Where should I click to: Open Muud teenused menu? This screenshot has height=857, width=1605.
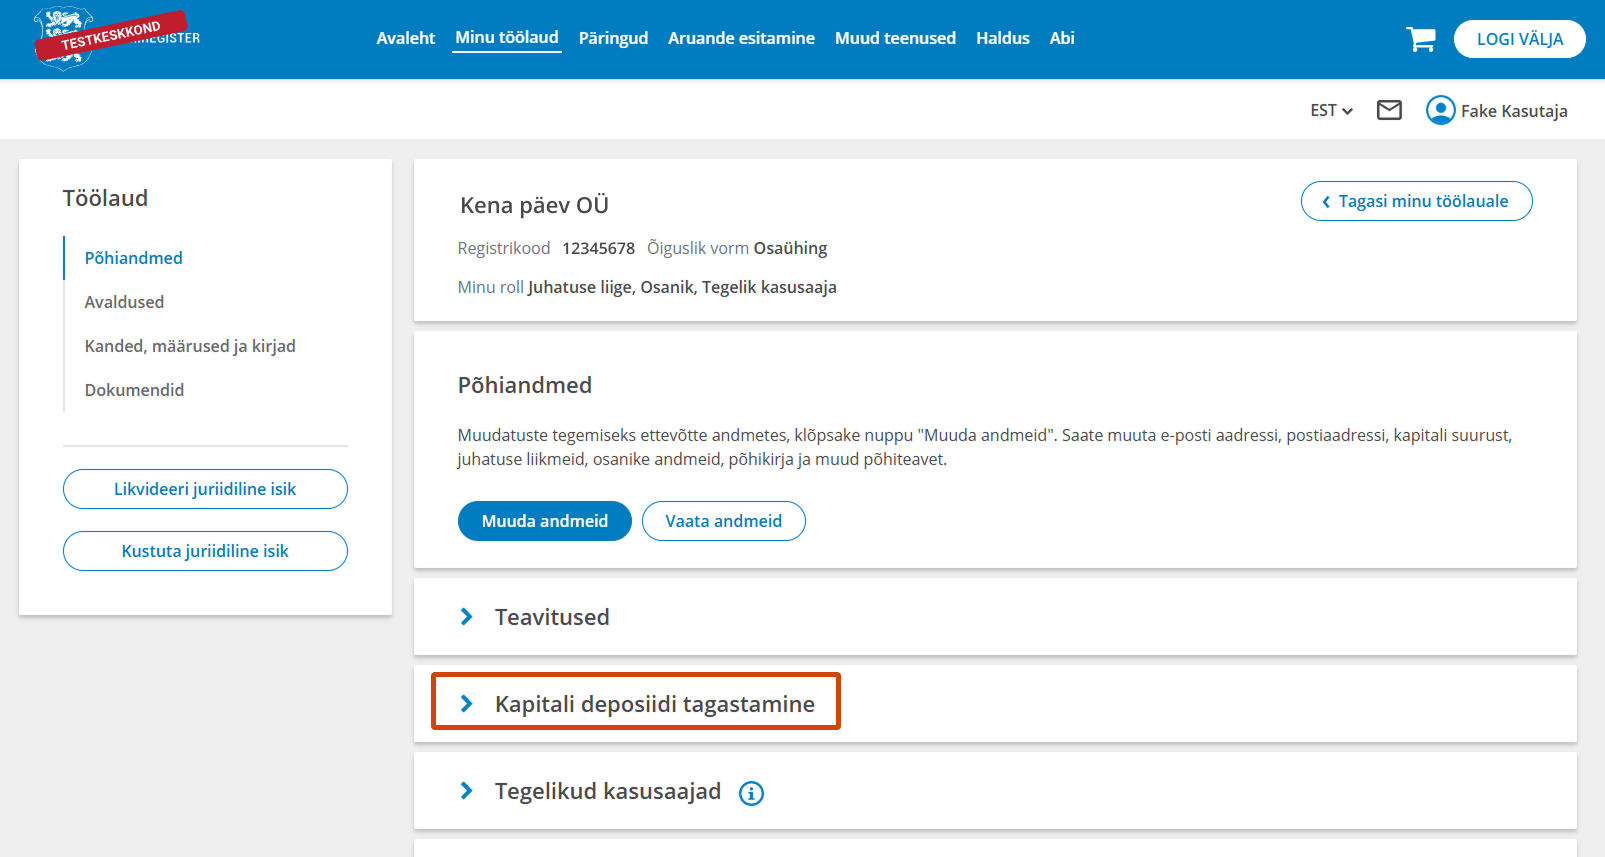(895, 38)
